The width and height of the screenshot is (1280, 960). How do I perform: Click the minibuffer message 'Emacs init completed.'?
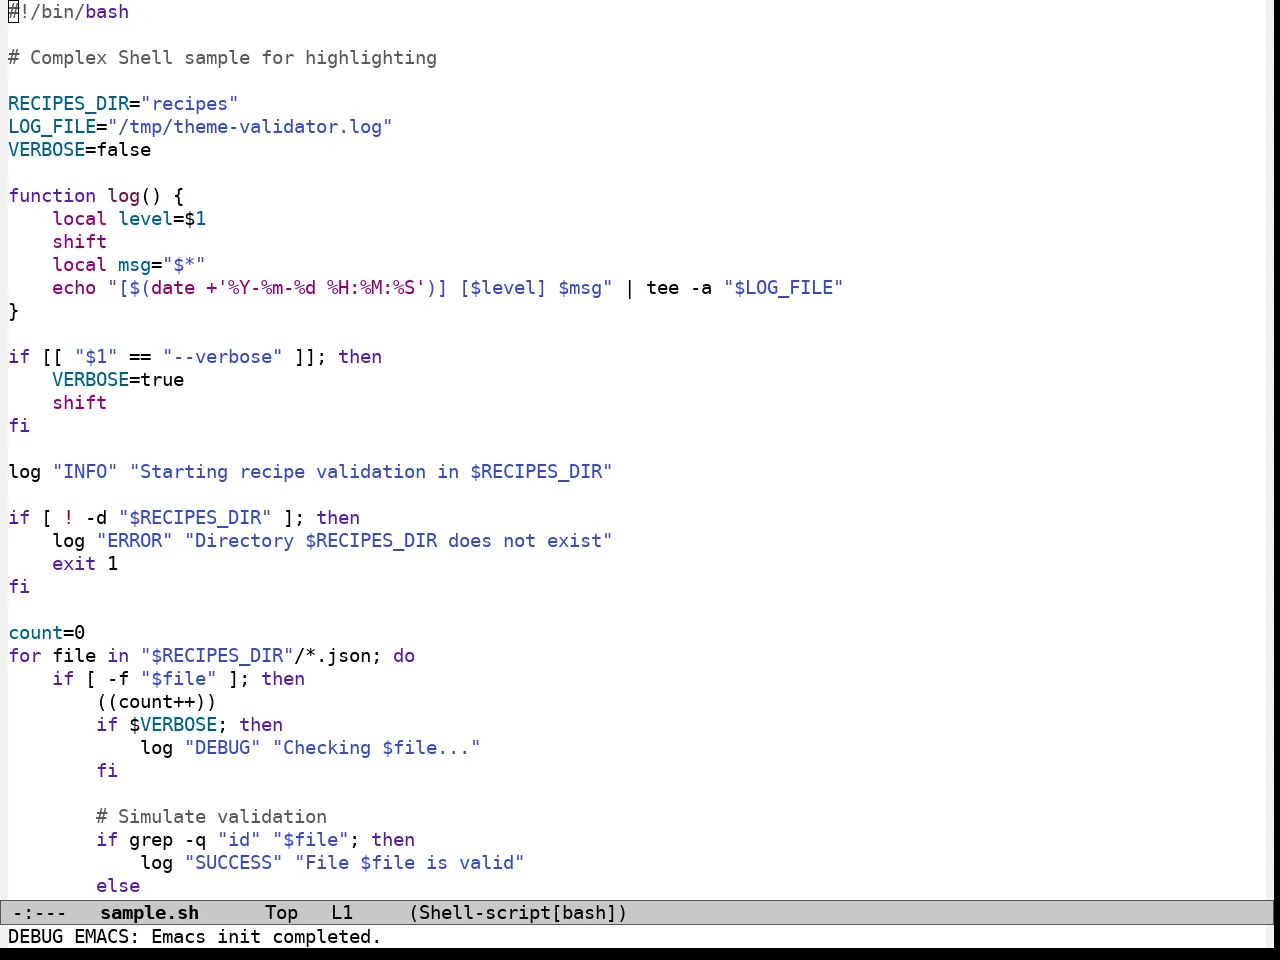pos(266,937)
